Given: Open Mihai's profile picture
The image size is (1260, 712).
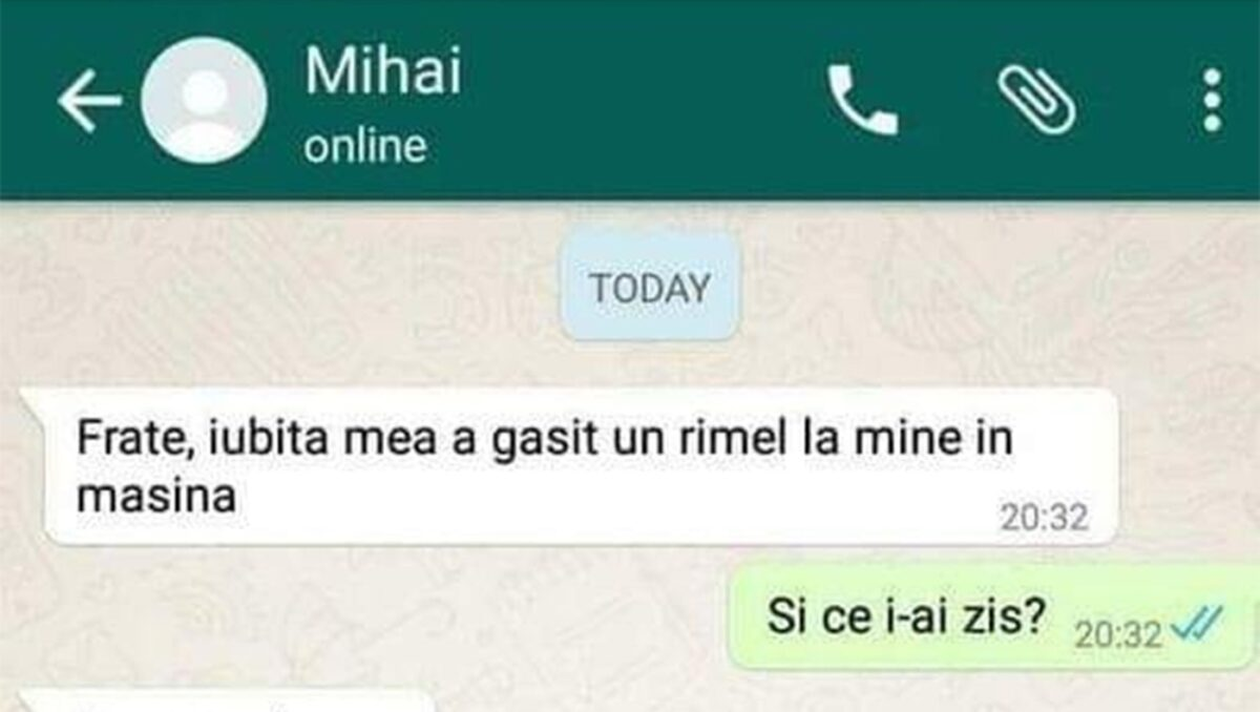Looking at the screenshot, I should click(x=204, y=100).
